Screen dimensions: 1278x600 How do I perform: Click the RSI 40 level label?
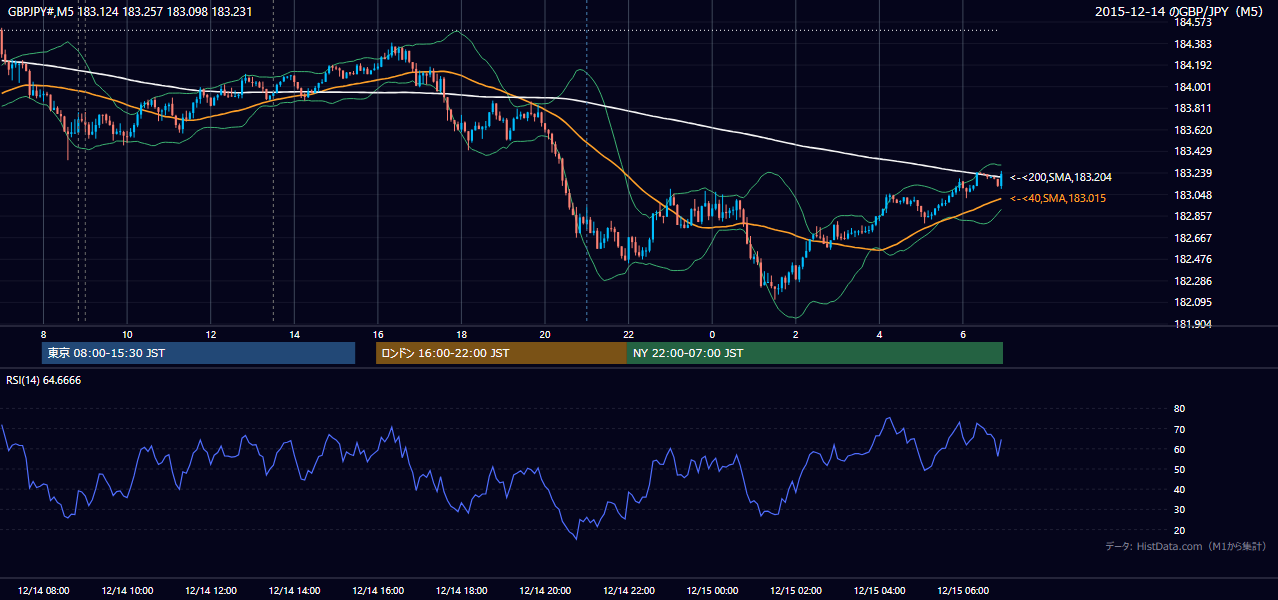pos(1179,490)
